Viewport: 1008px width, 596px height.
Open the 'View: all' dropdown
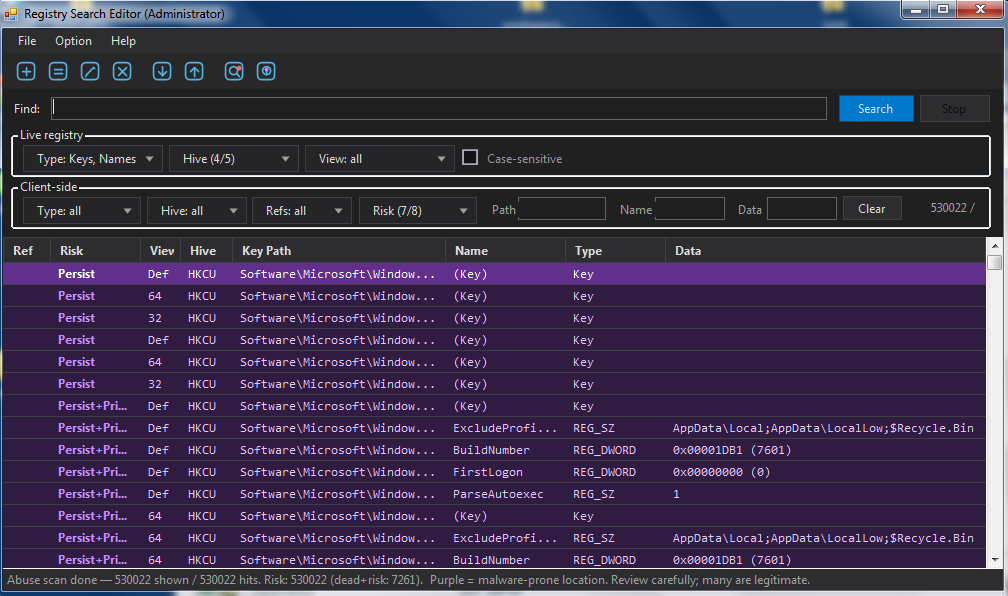coord(379,159)
